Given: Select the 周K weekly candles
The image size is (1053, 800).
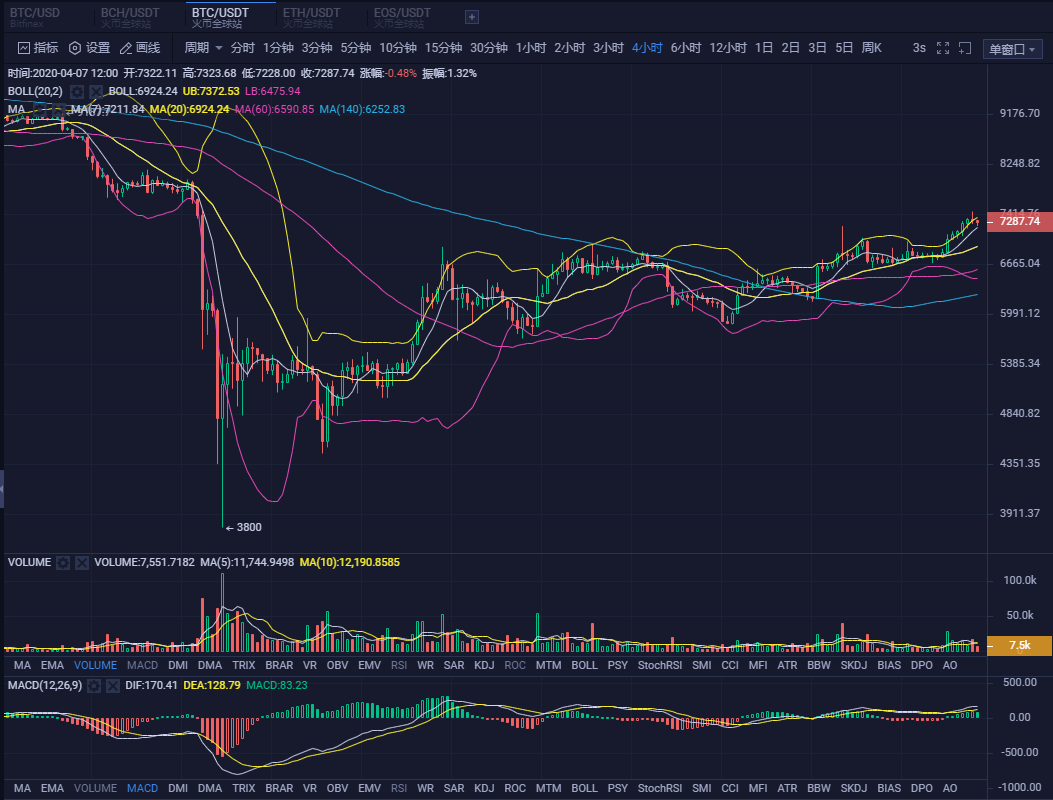Looking at the screenshot, I should (x=872, y=48).
